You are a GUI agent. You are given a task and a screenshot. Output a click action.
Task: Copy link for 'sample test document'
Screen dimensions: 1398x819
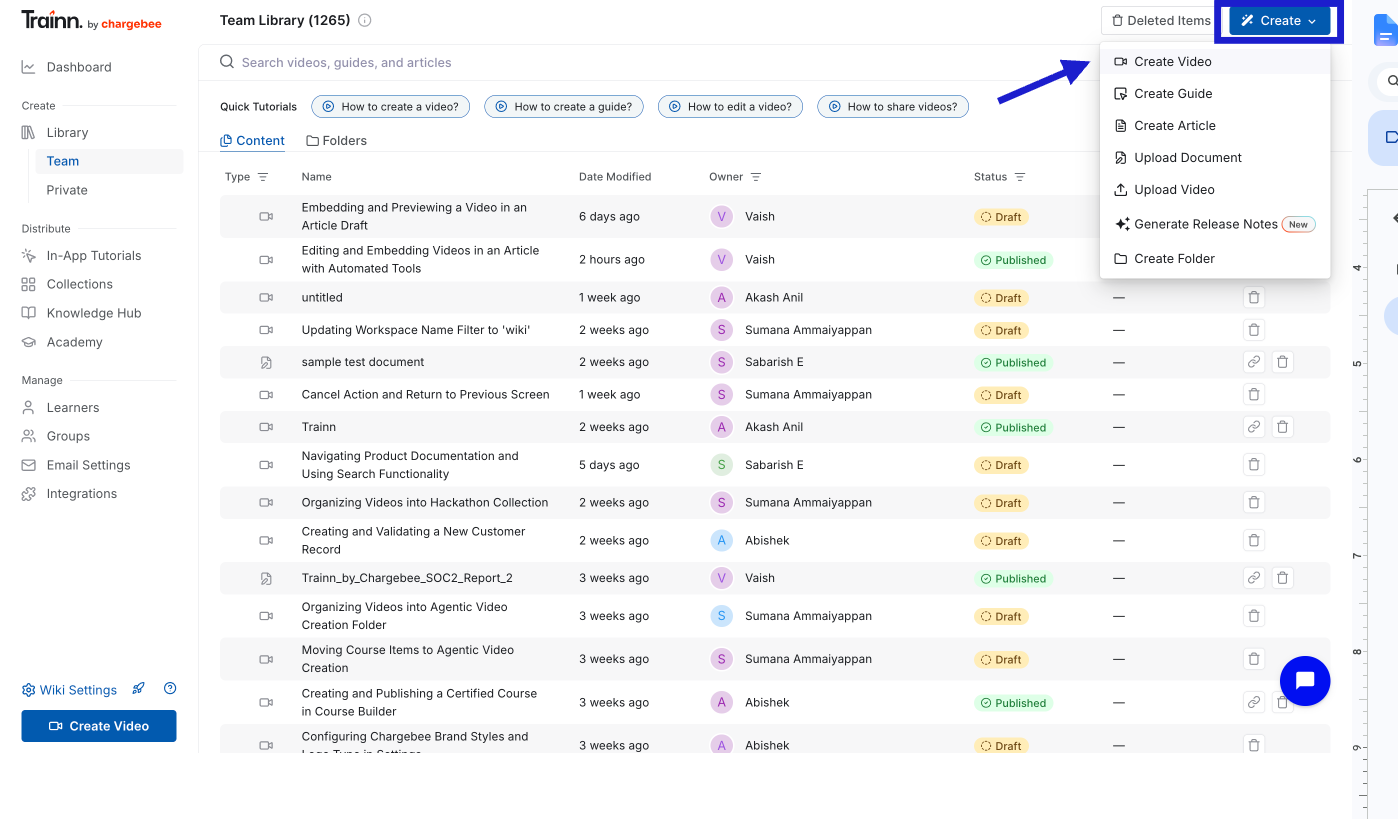point(1254,362)
